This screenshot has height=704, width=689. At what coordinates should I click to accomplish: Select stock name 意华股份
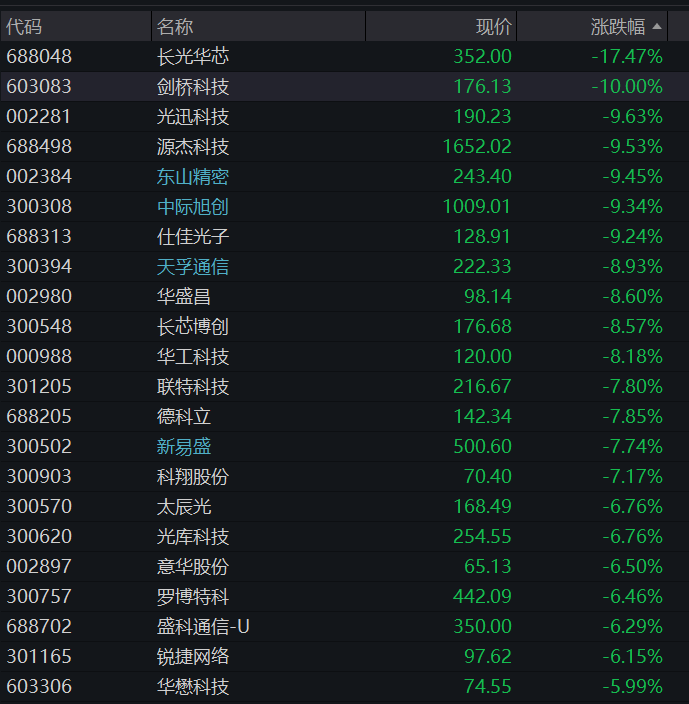pos(193,567)
